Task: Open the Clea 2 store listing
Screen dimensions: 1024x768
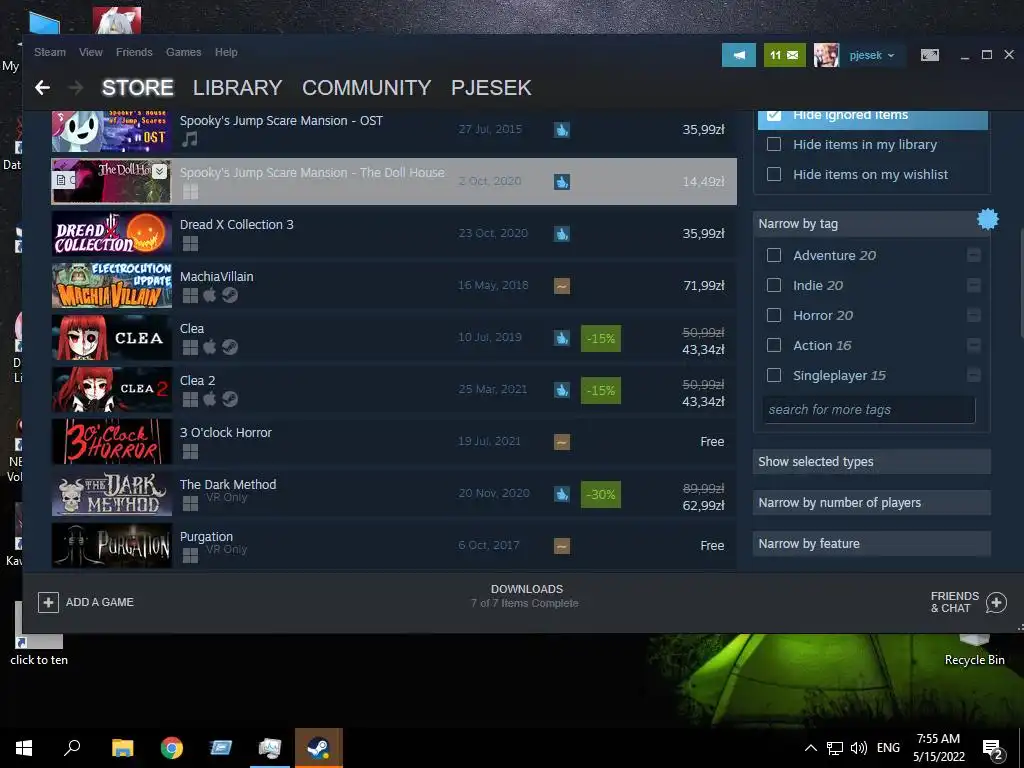Action: point(394,390)
